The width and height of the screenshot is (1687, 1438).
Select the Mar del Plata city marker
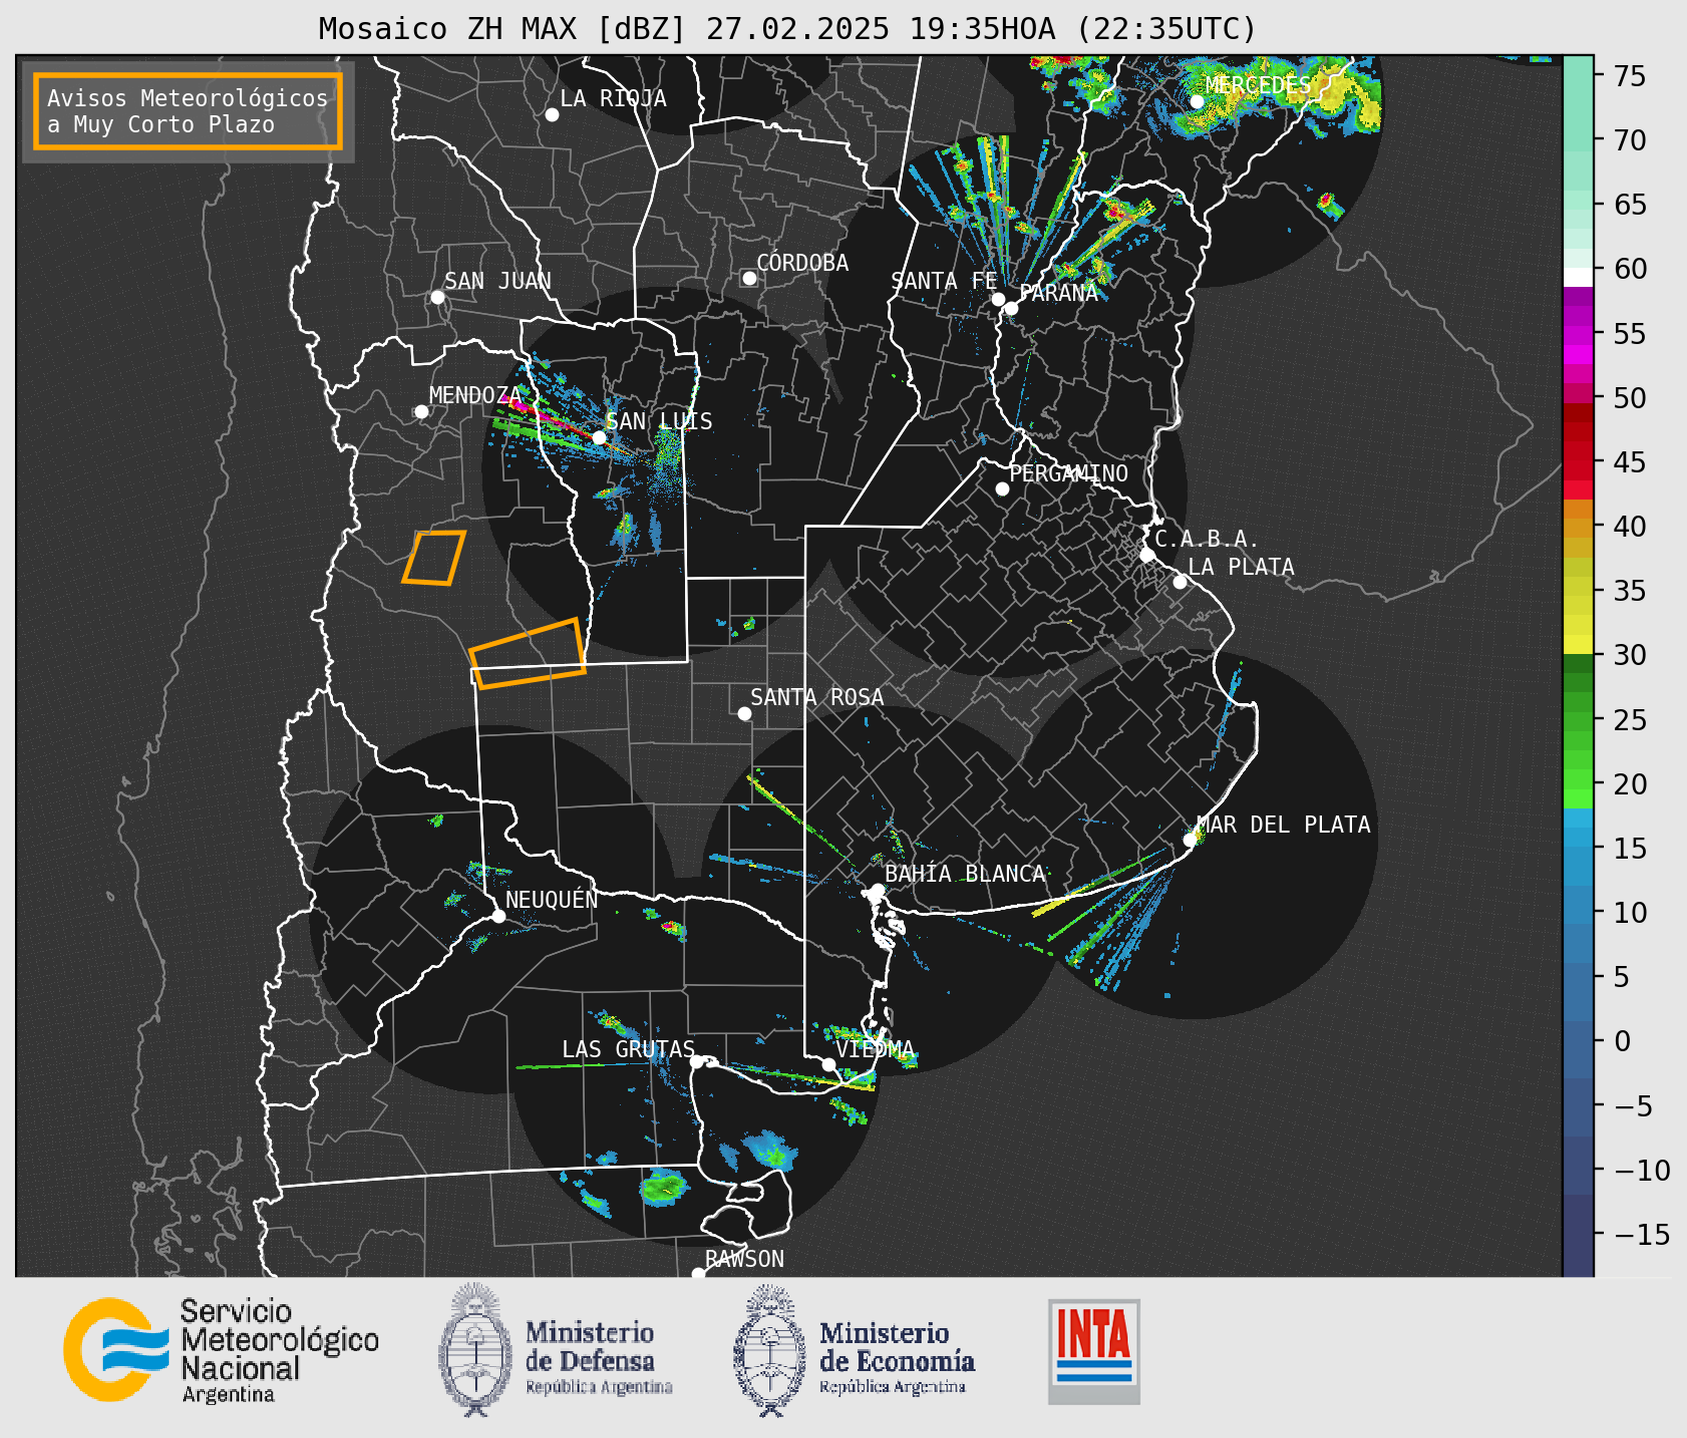point(1190,840)
